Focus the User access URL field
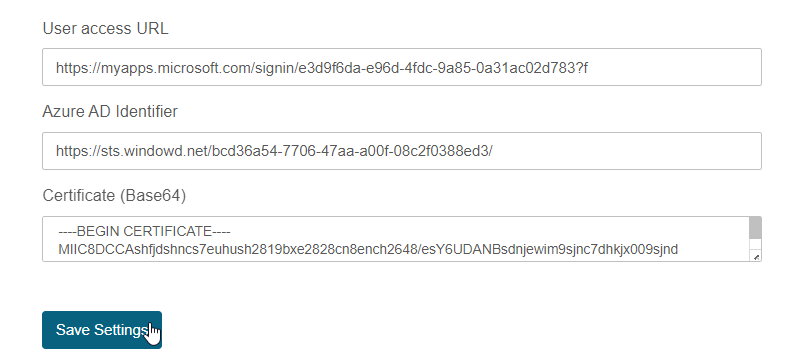Screen dimensions: 791x363 (x=402, y=67)
